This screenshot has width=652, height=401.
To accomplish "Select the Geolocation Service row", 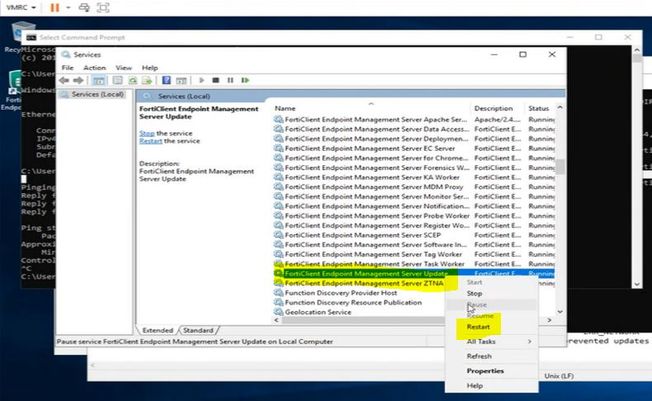I will tap(360, 312).
